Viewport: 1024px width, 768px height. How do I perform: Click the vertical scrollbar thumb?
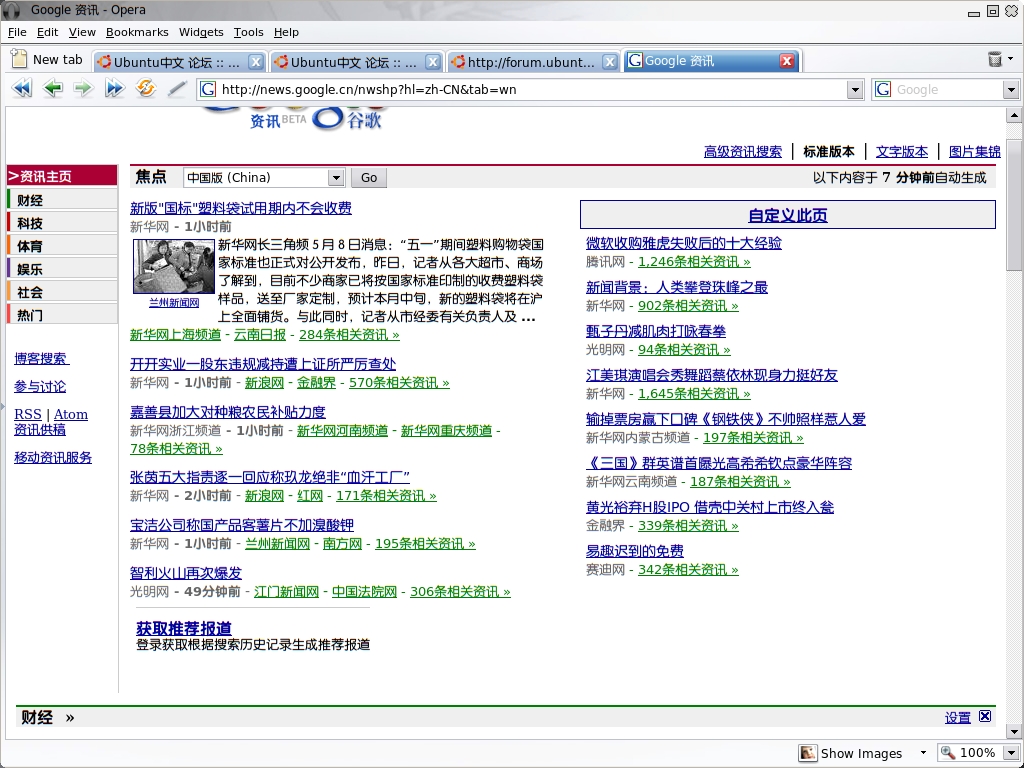pyautogui.click(x=1014, y=204)
